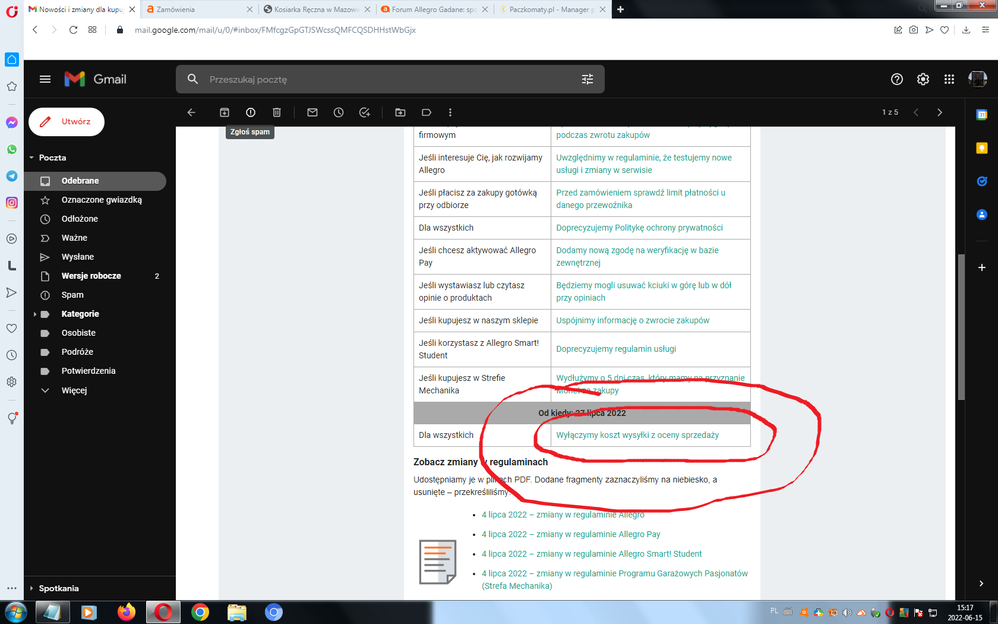Open Google Tasks side panel
This screenshot has height=624, width=998.
coord(981,181)
